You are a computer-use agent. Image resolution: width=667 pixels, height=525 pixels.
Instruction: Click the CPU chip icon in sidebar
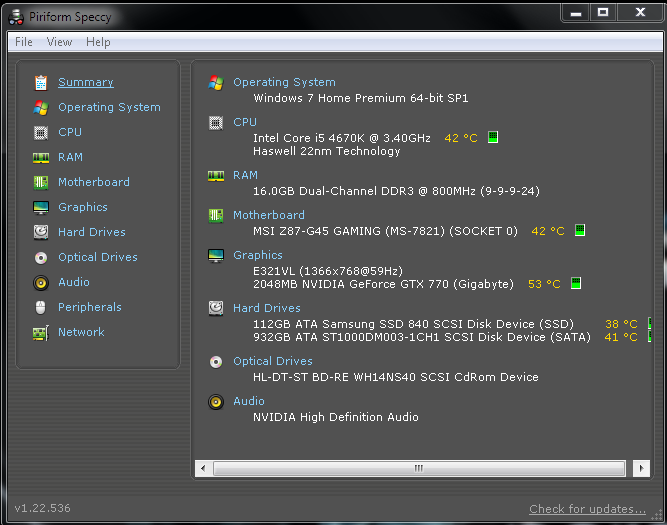(x=41, y=133)
